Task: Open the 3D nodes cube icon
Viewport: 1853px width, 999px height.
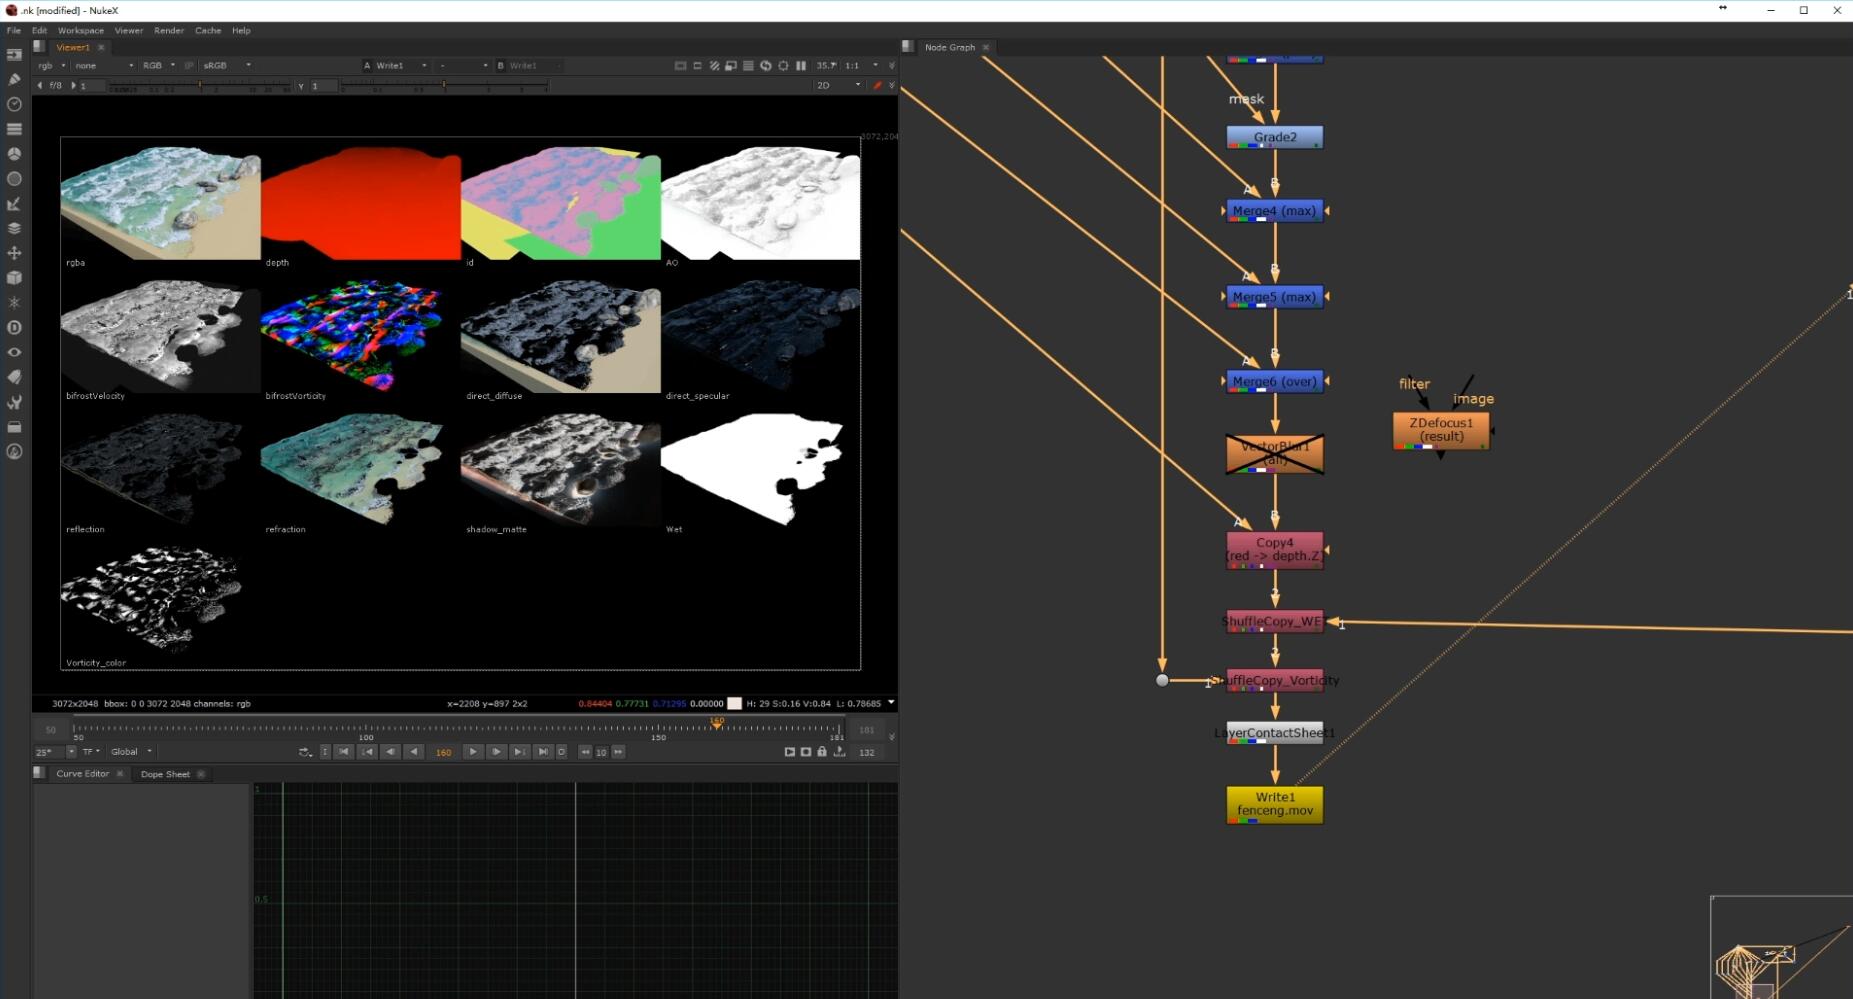Action: pos(14,278)
